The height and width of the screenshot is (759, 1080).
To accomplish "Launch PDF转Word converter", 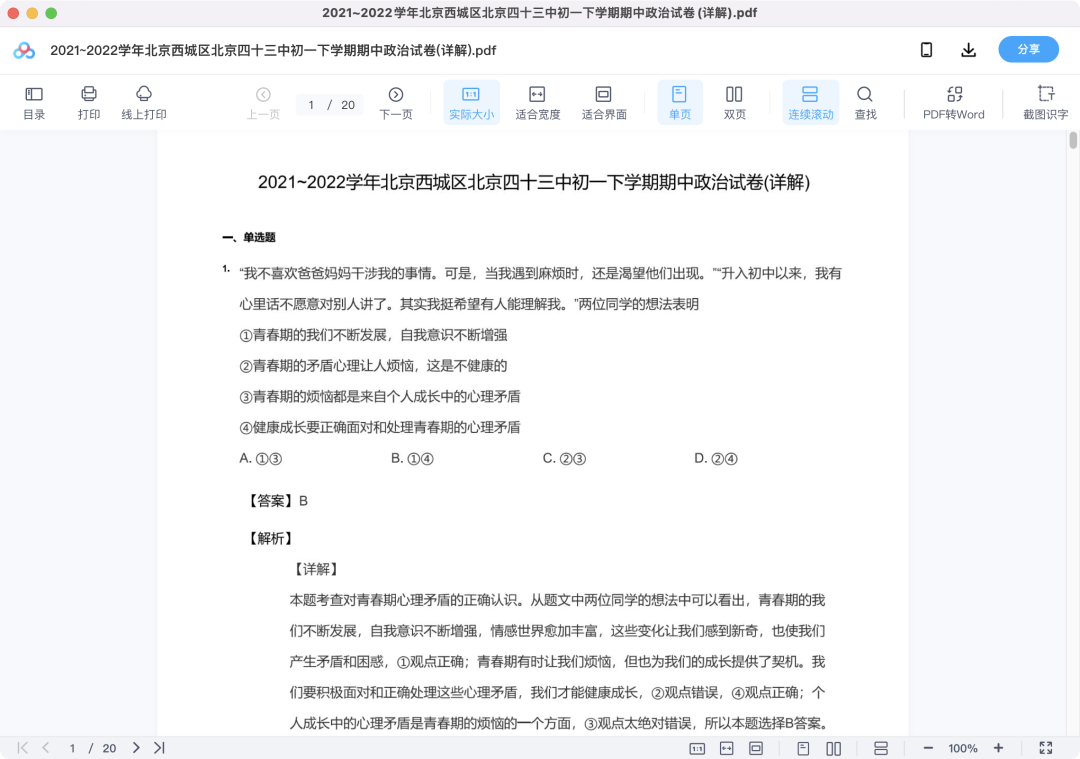I will pyautogui.click(x=953, y=103).
